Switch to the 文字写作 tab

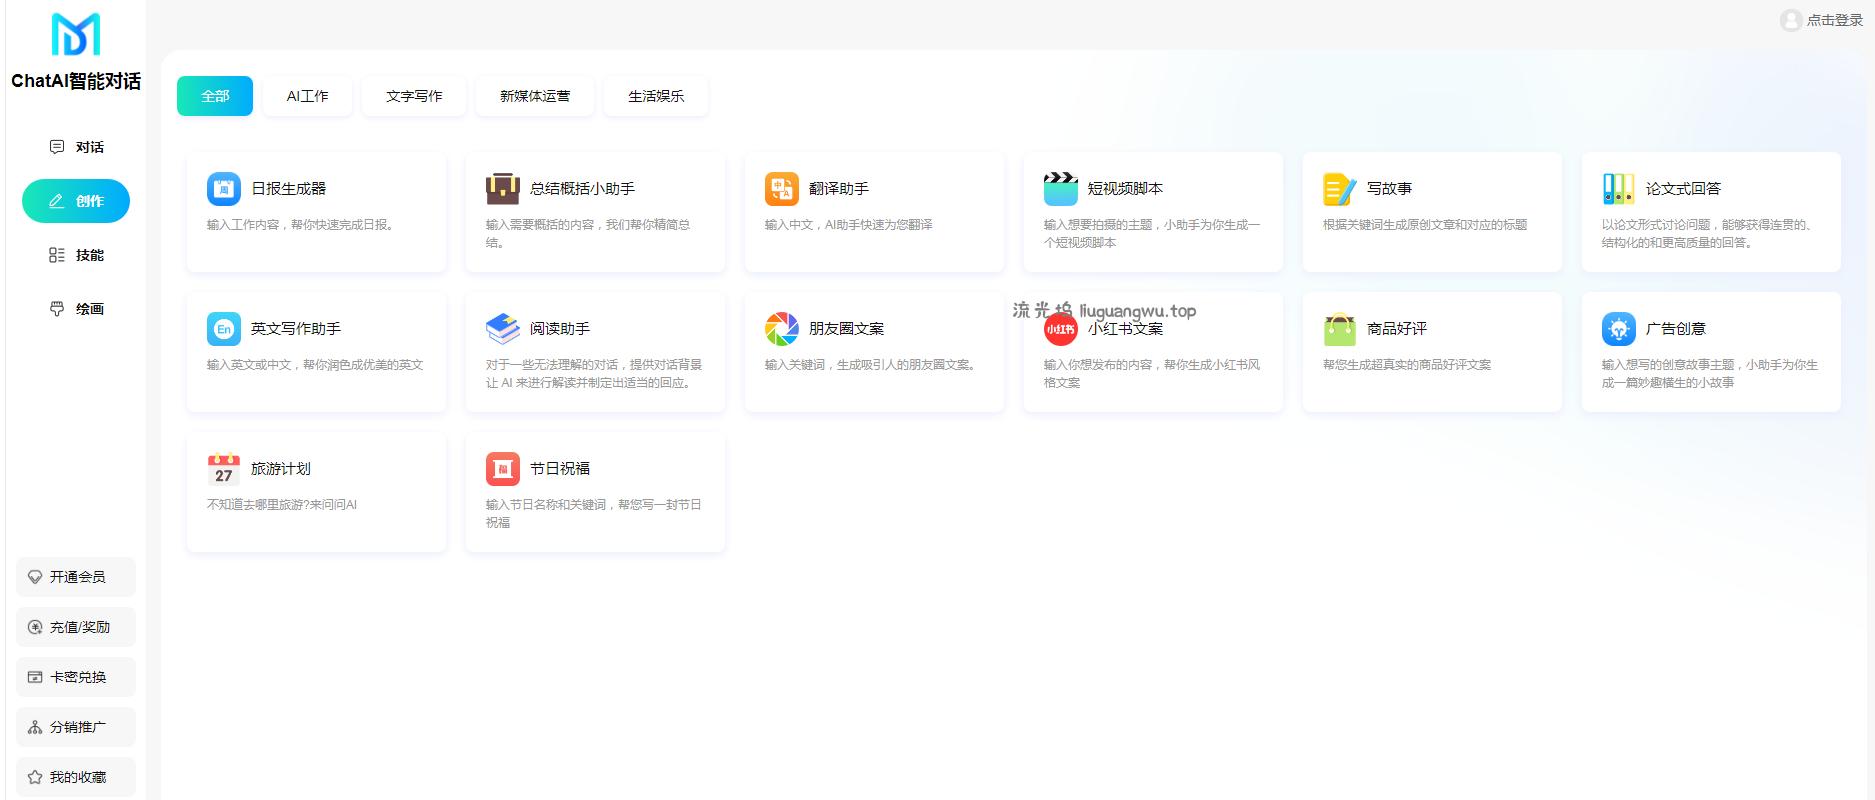414,96
